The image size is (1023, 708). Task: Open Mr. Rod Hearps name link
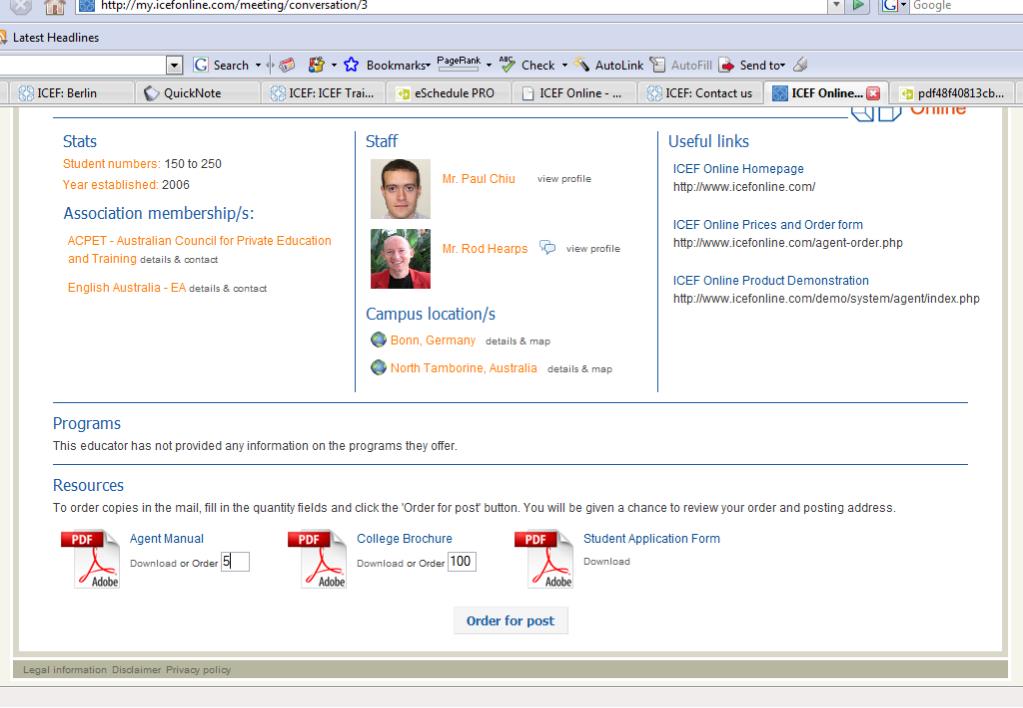[485, 249]
